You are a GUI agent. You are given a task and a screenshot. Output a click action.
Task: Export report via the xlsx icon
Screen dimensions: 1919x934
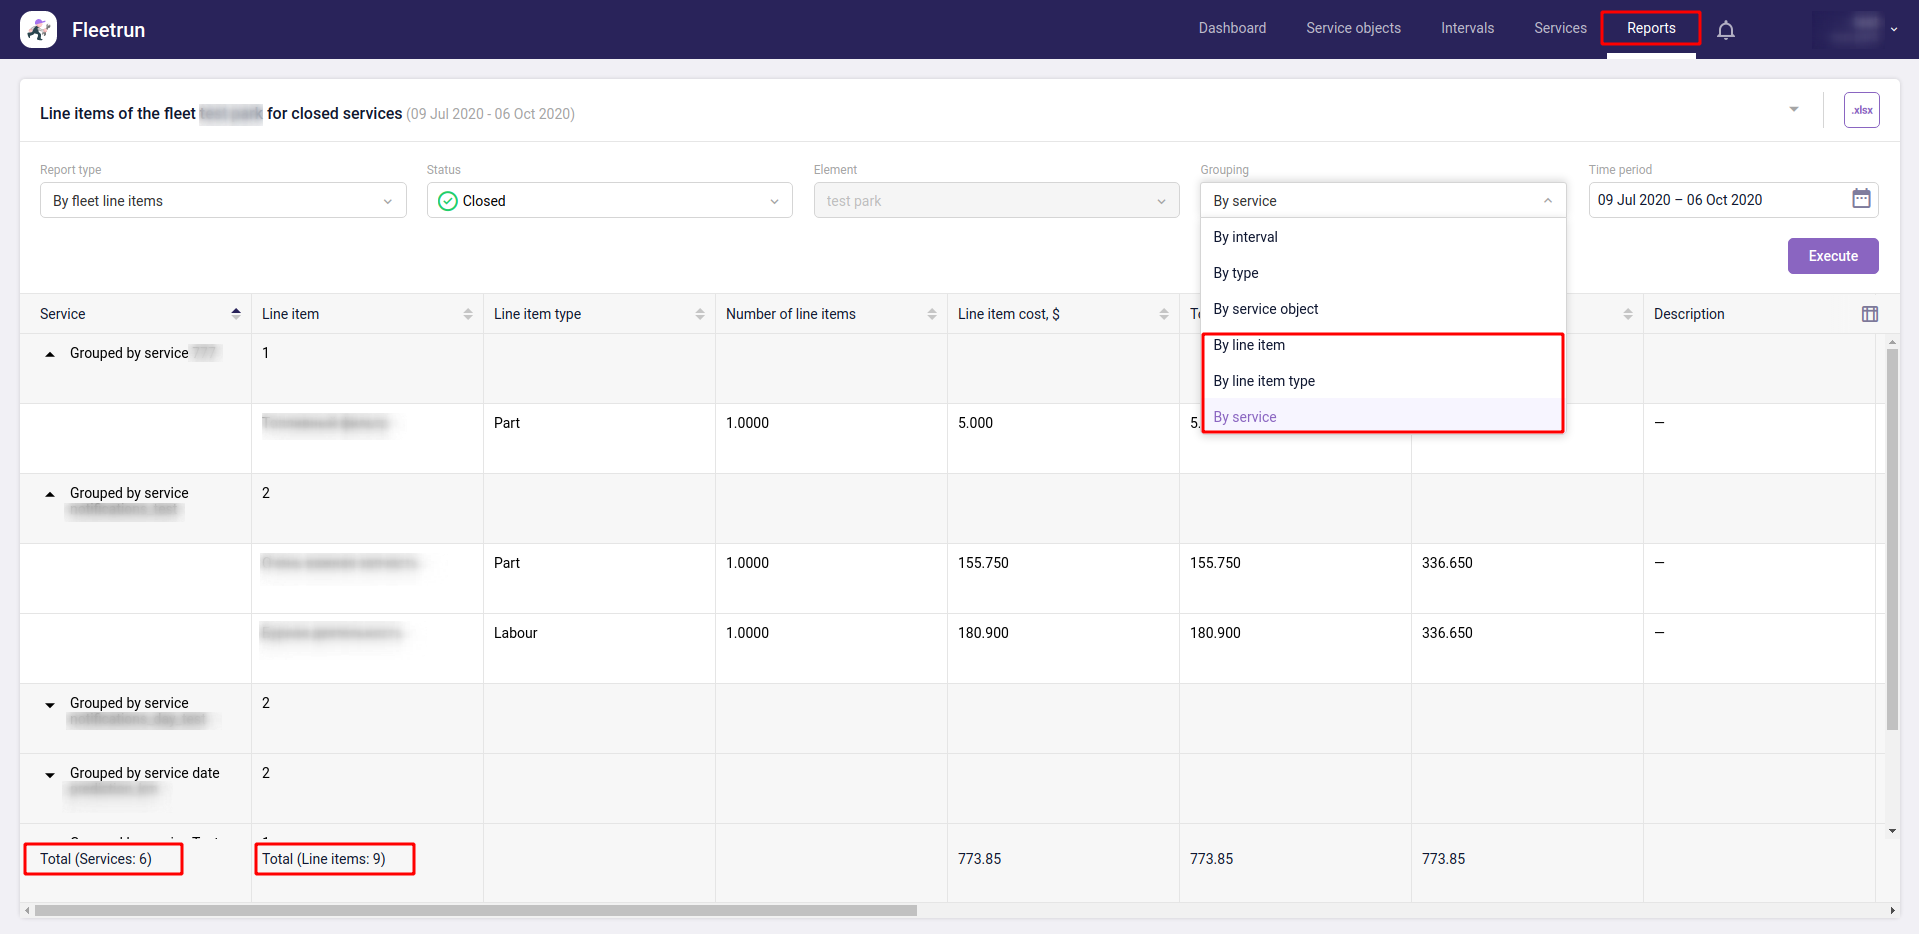pos(1861,110)
